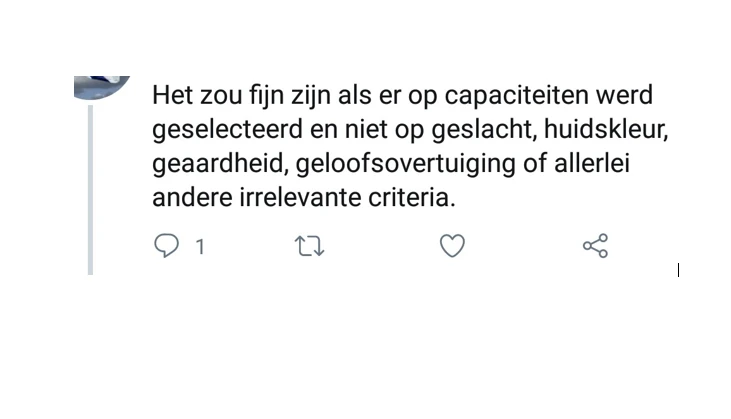
Task: Select the word "geselecteerd" in the tweet
Action: pos(228,130)
